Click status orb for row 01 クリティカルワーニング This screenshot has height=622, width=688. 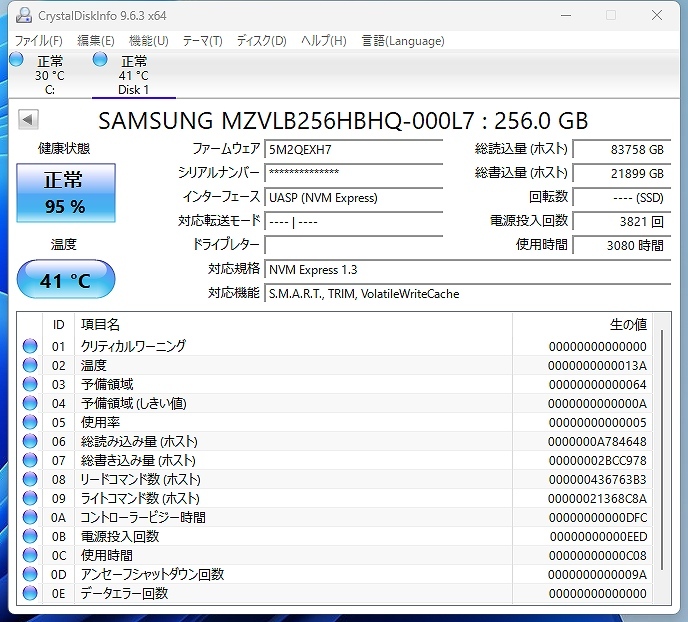30,346
